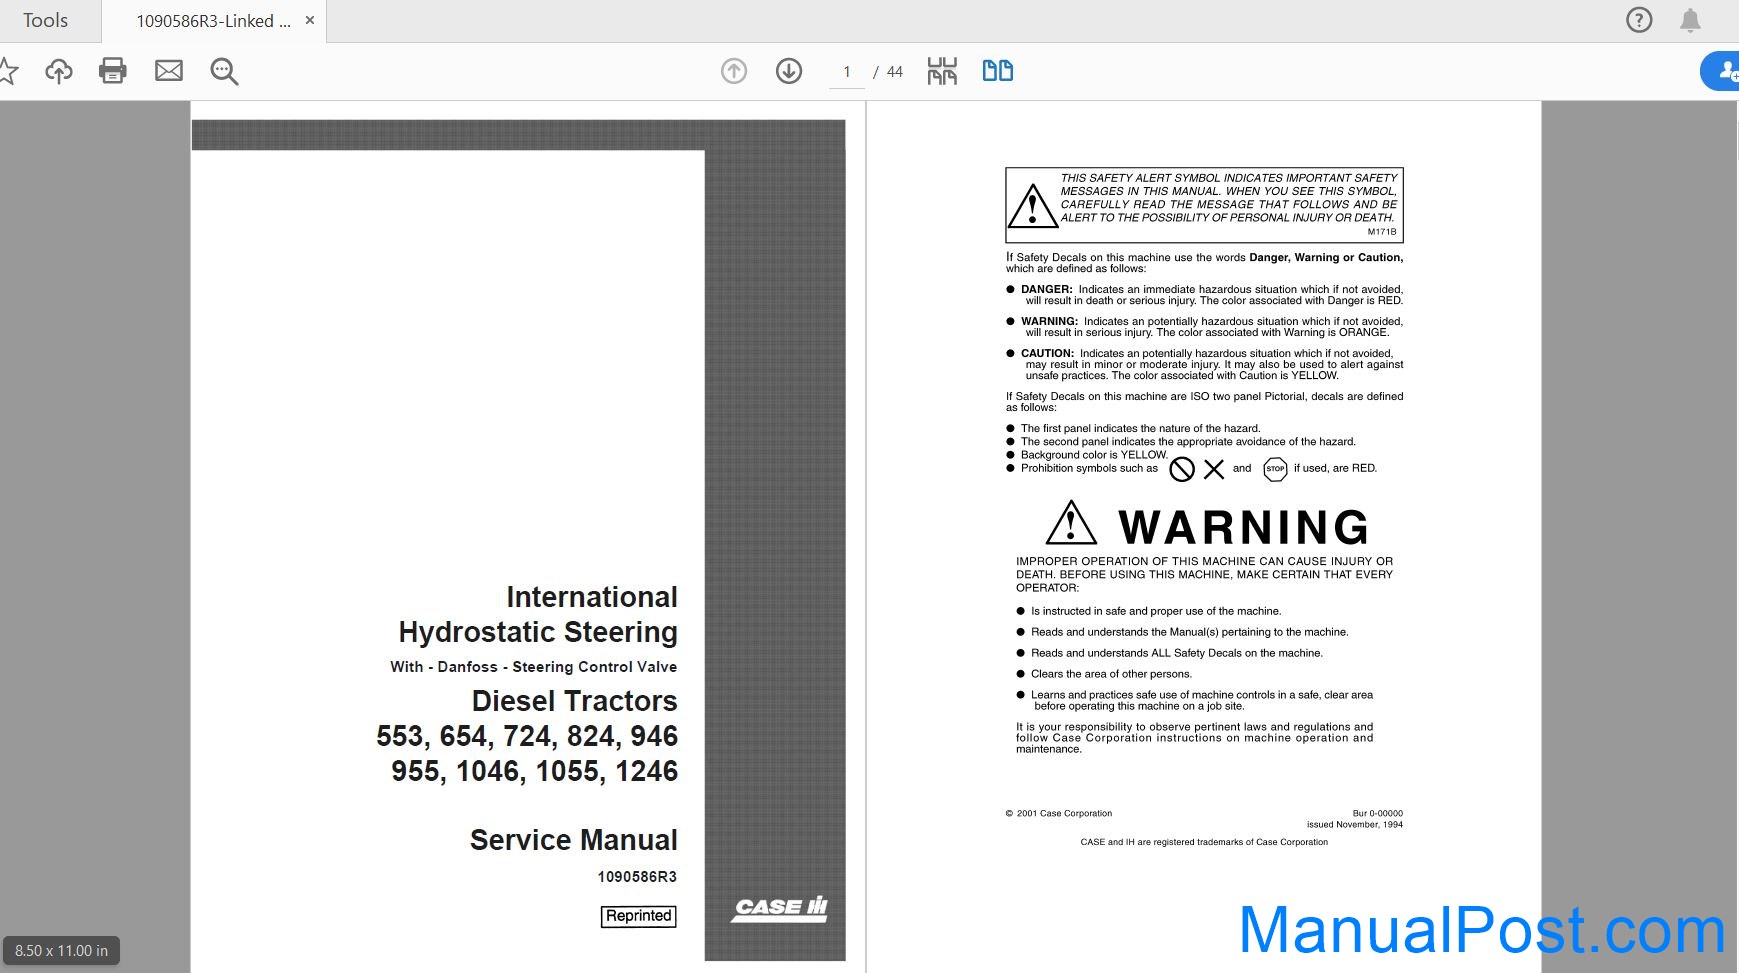Click the 'Clears the area of other persons.' bullet
This screenshot has height=973, width=1739.
(x=1104, y=674)
